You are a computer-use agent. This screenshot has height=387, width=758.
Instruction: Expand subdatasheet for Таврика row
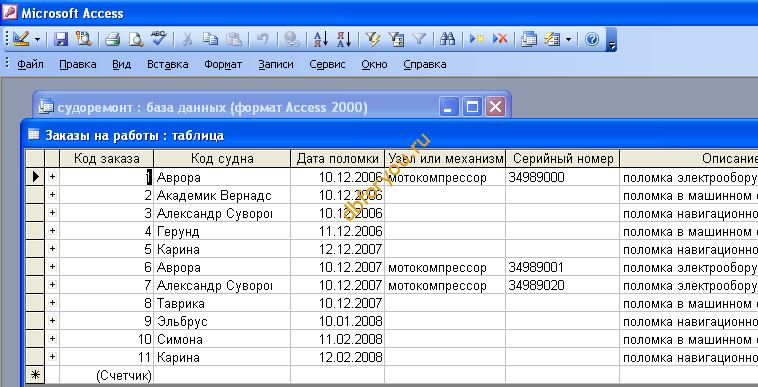pos(52,302)
